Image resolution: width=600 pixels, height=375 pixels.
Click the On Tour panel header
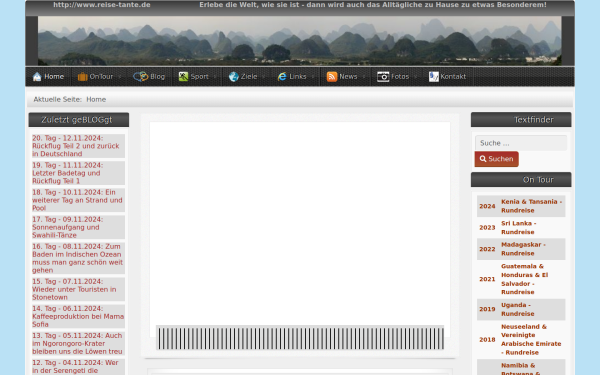click(x=521, y=179)
